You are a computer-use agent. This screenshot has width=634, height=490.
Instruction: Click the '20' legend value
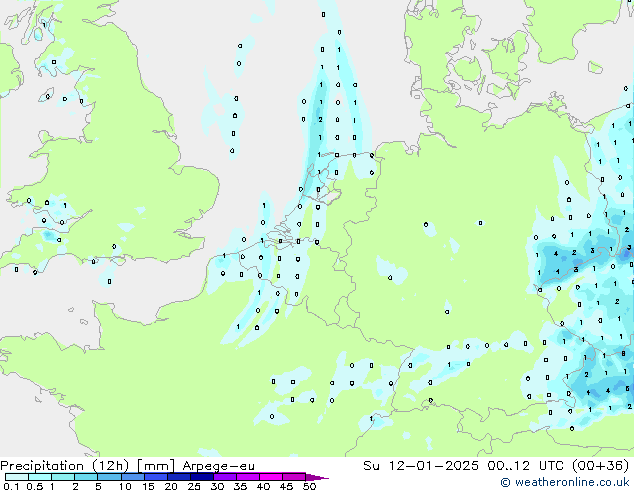(171, 486)
